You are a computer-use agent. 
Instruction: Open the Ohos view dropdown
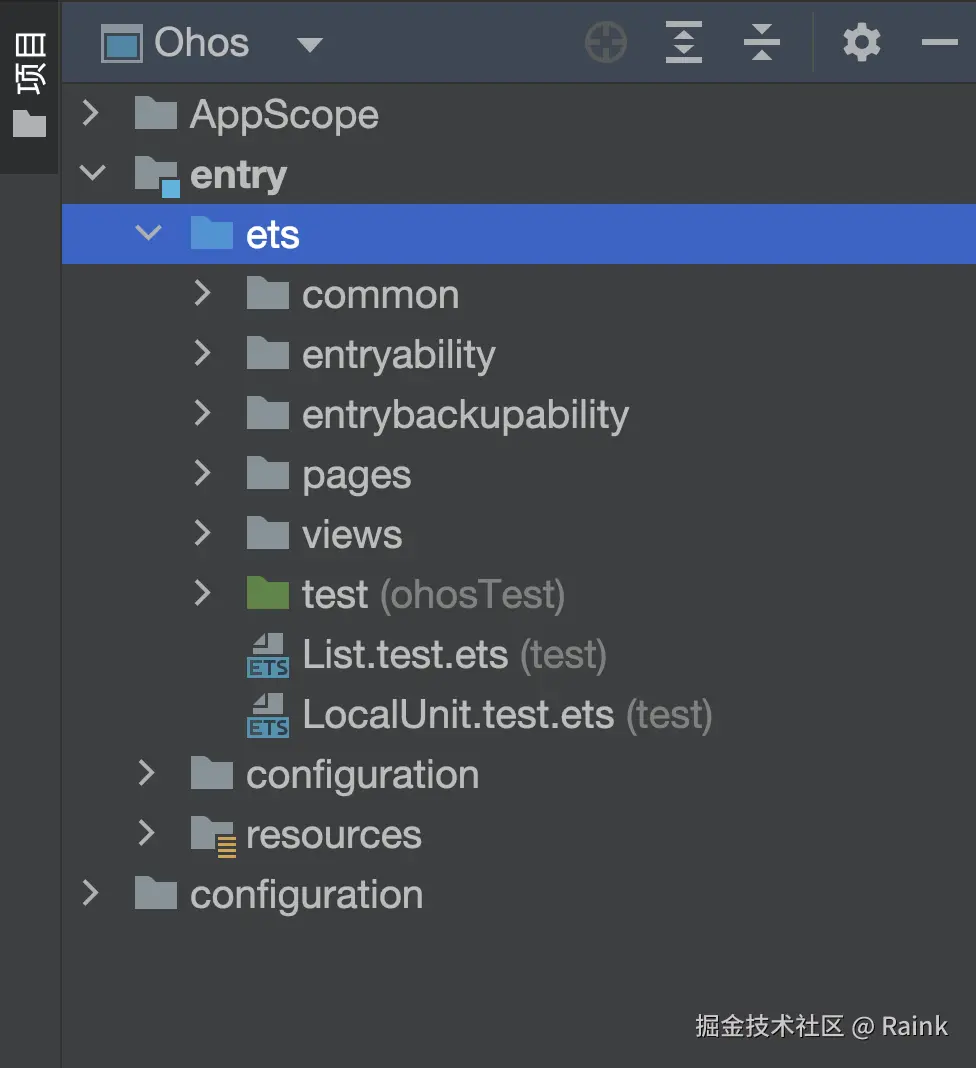click(x=310, y=44)
